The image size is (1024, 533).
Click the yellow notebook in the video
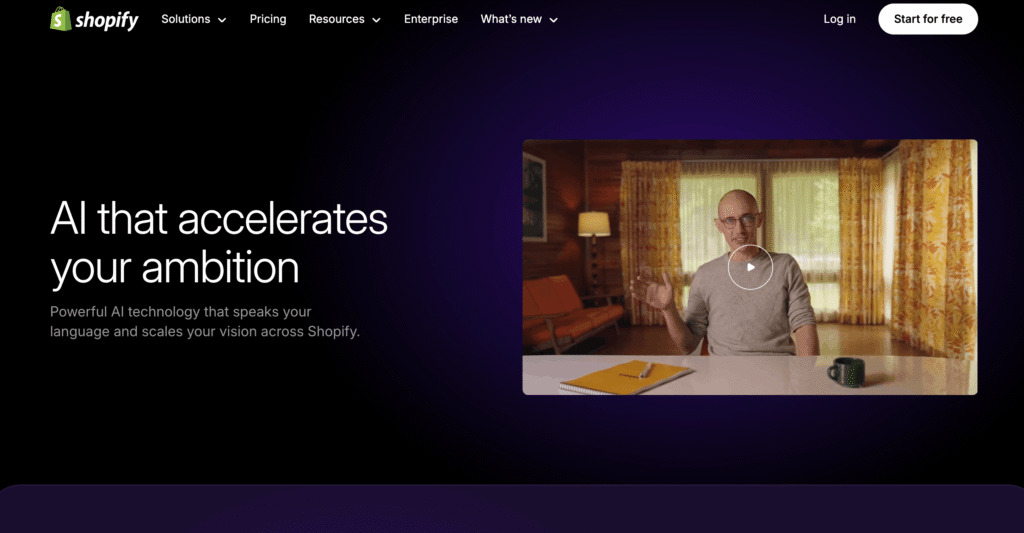626,377
